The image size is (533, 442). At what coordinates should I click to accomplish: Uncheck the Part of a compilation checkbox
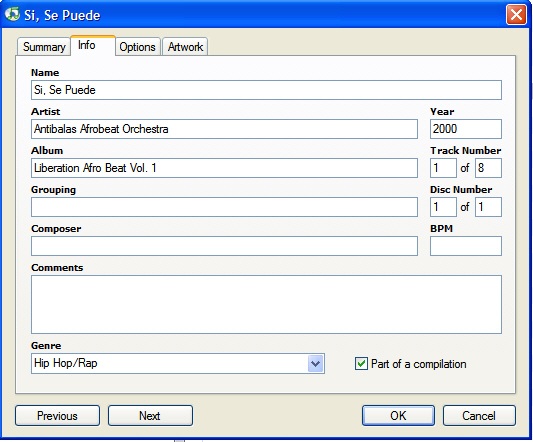(x=361, y=363)
